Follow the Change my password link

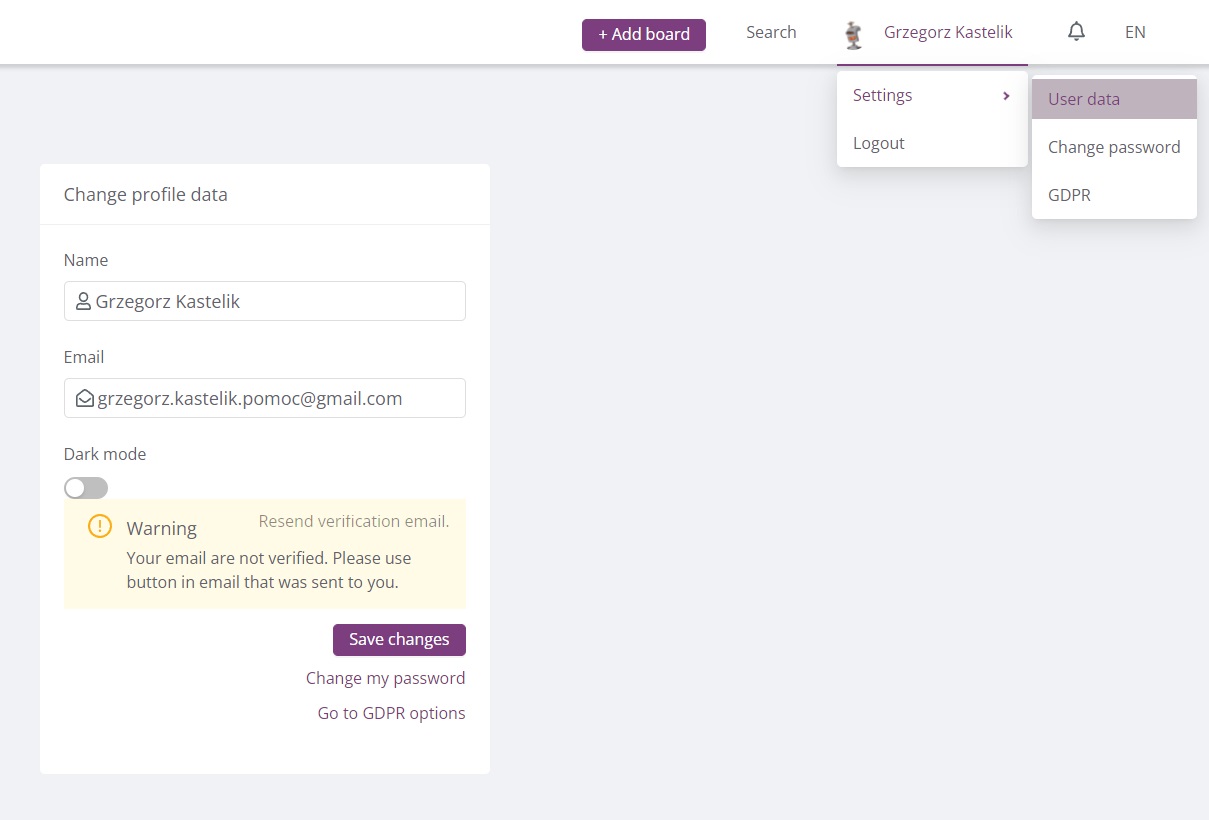coord(385,678)
